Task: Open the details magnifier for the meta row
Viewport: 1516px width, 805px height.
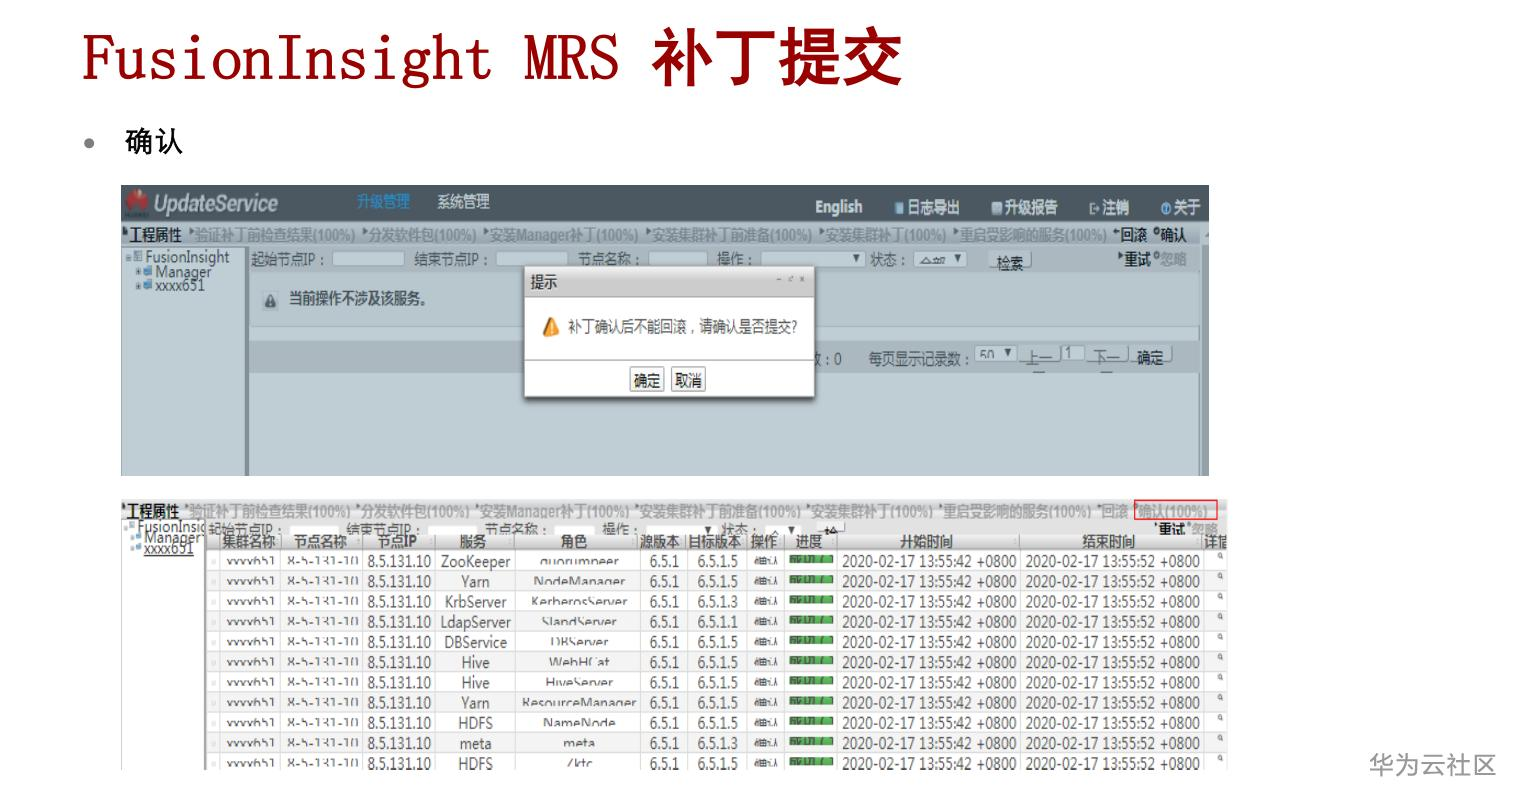Action: pyautogui.click(x=1221, y=740)
